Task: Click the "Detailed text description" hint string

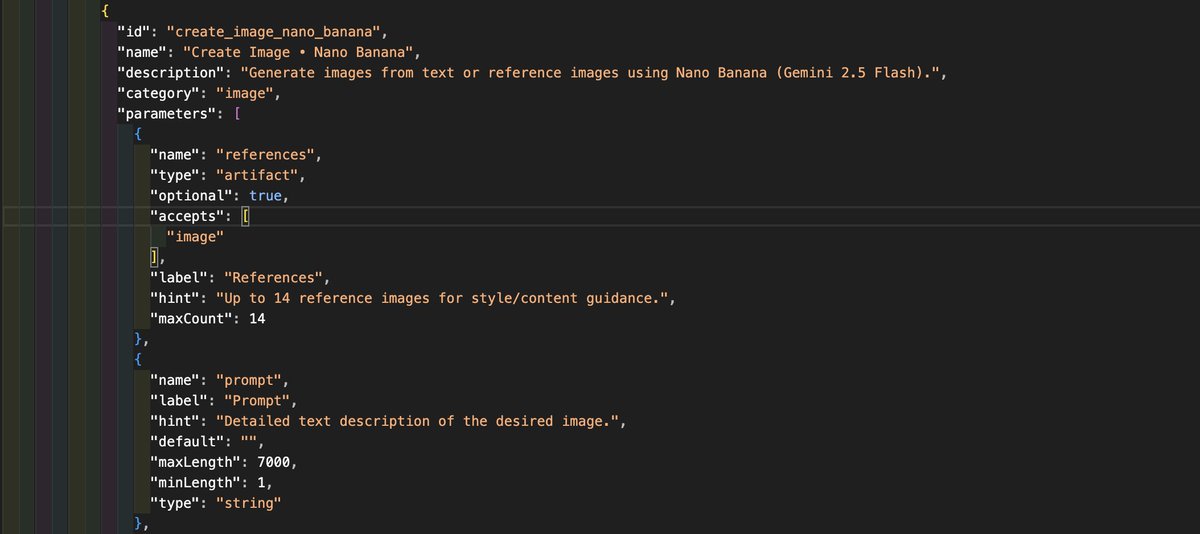Action: (x=419, y=421)
